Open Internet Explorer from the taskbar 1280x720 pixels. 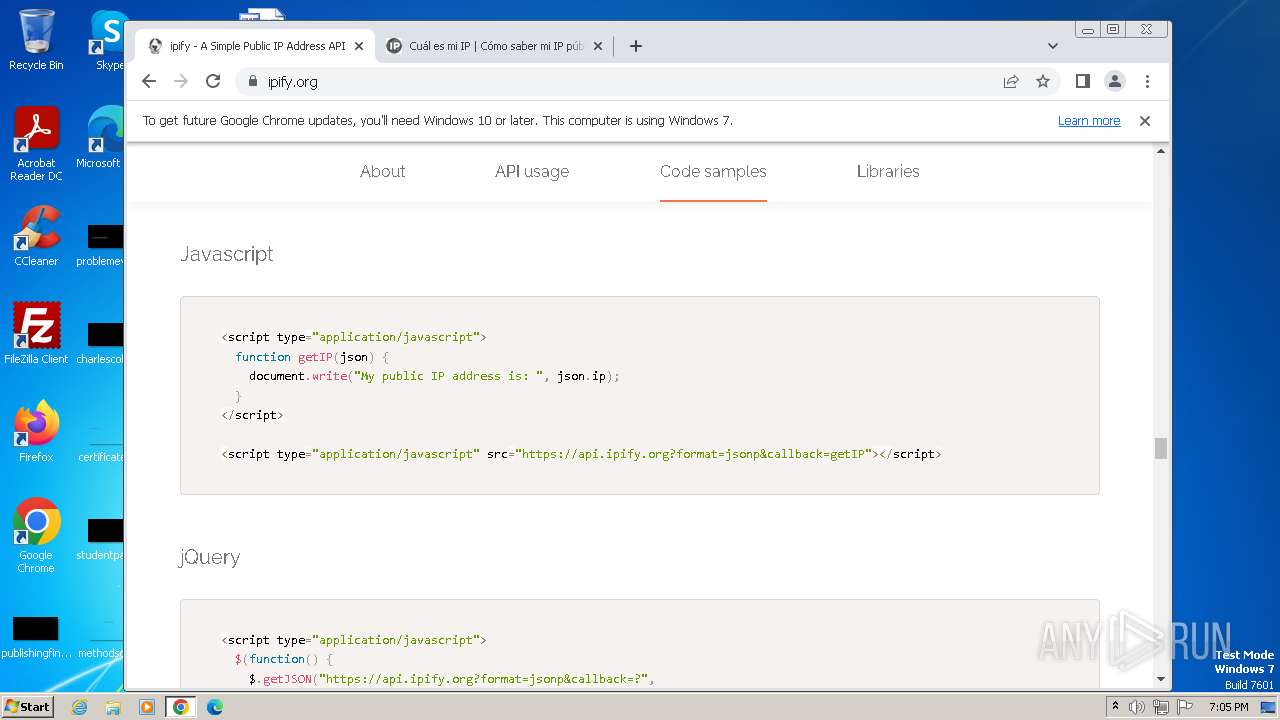pyautogui.click(x=79, y=707)
